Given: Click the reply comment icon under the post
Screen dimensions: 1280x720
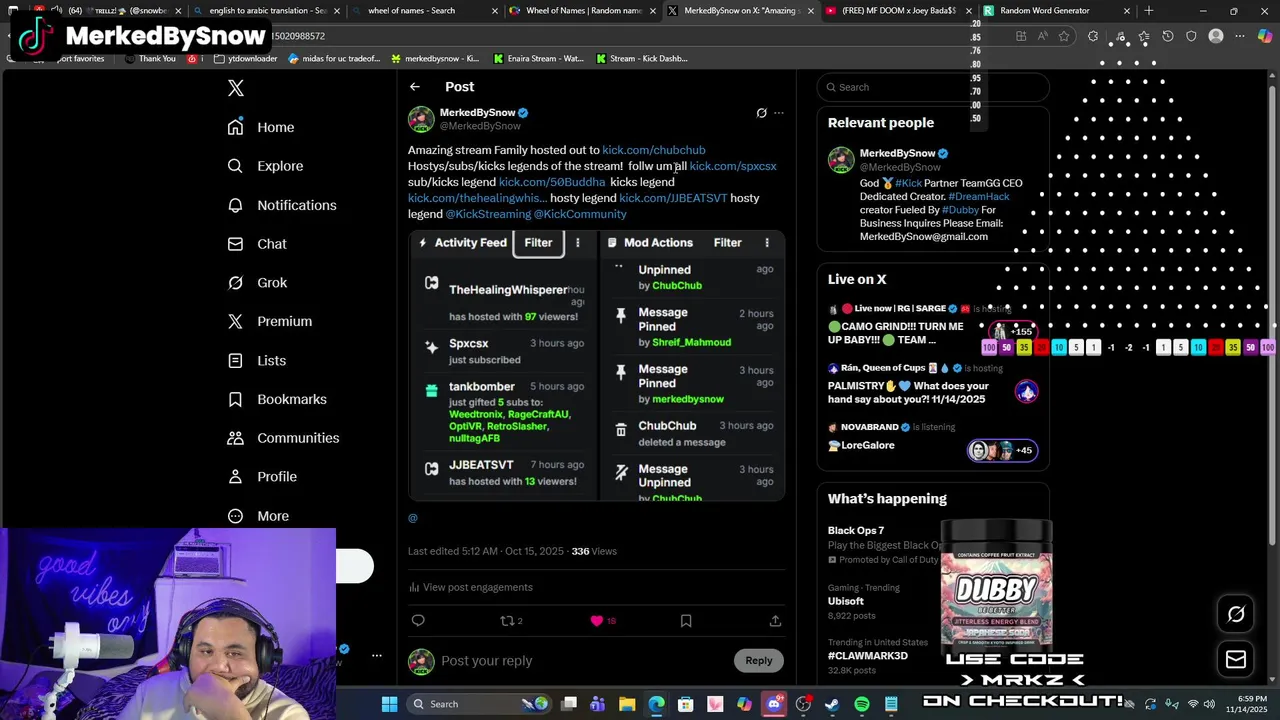Looking at the screenshot, I should click(x=418, y=621).
